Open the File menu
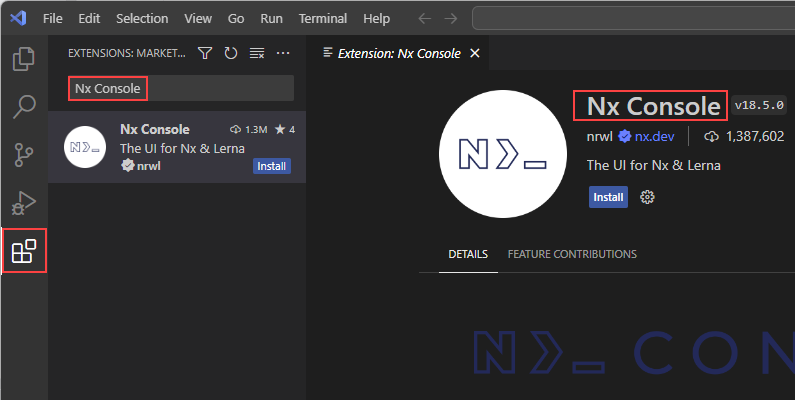The image size is (795, 400). (53, 19)
